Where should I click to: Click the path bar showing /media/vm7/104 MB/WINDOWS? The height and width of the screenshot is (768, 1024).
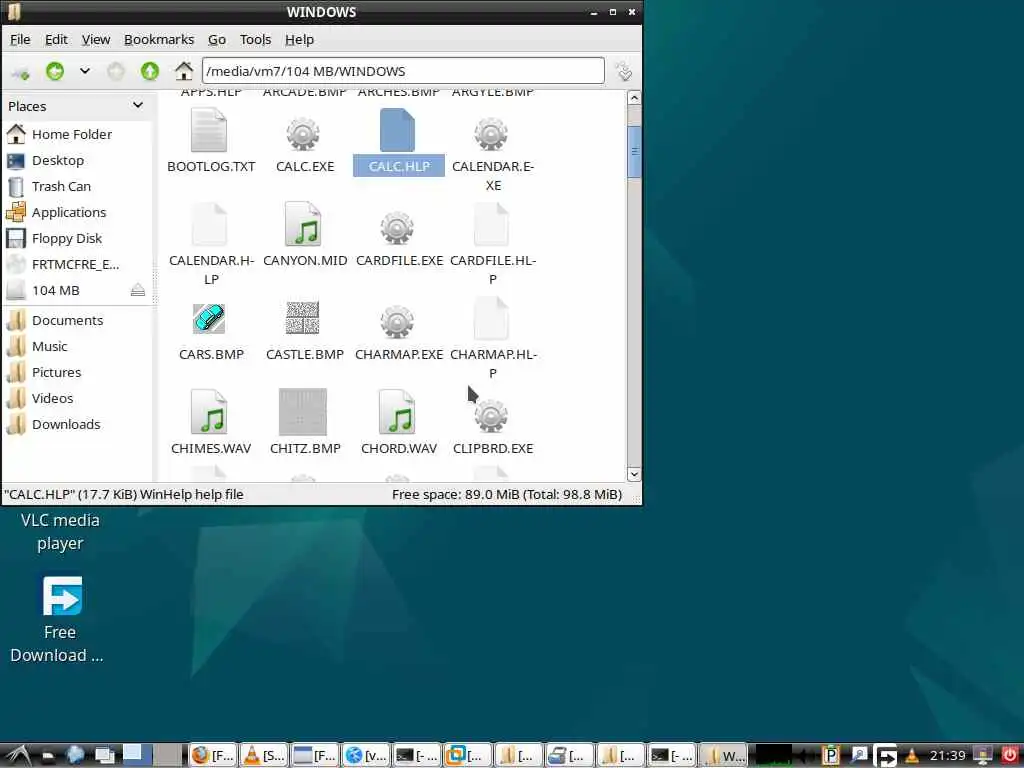(x=403, y=71)
